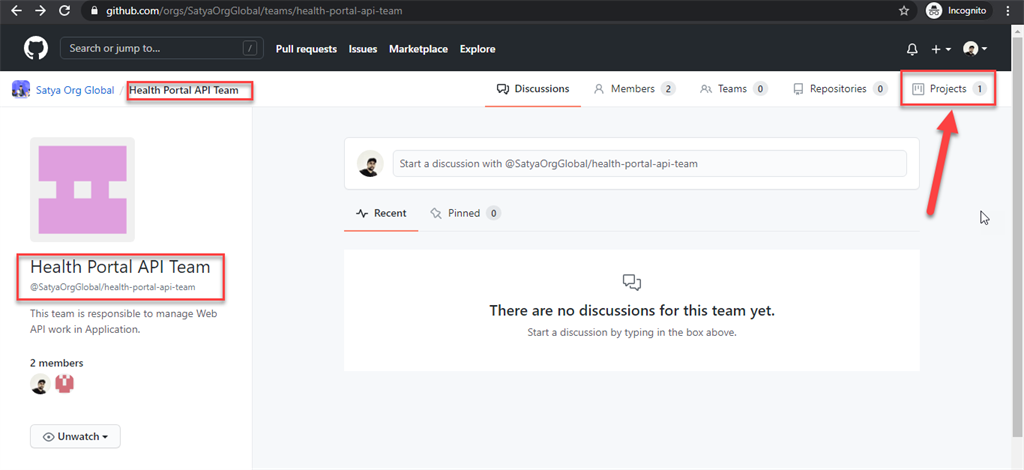Viewport: 1024px width, 470px height.
Task: Click the Health Portal API Team heading
Action: click(x=120, y=266)
